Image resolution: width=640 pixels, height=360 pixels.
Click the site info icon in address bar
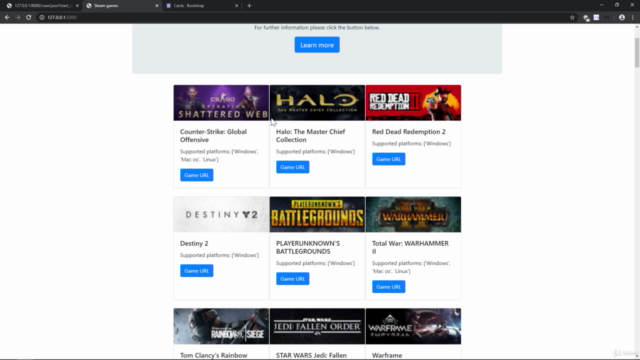[x=42, y=17]
